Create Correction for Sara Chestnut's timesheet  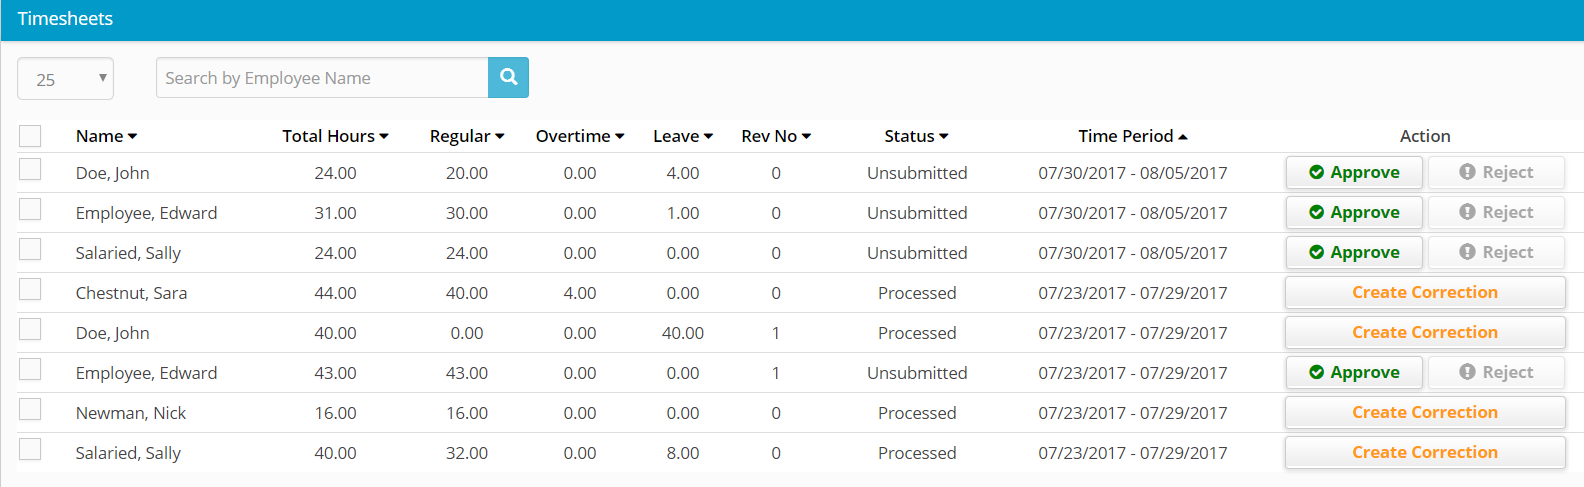(x=1424, y=293)
